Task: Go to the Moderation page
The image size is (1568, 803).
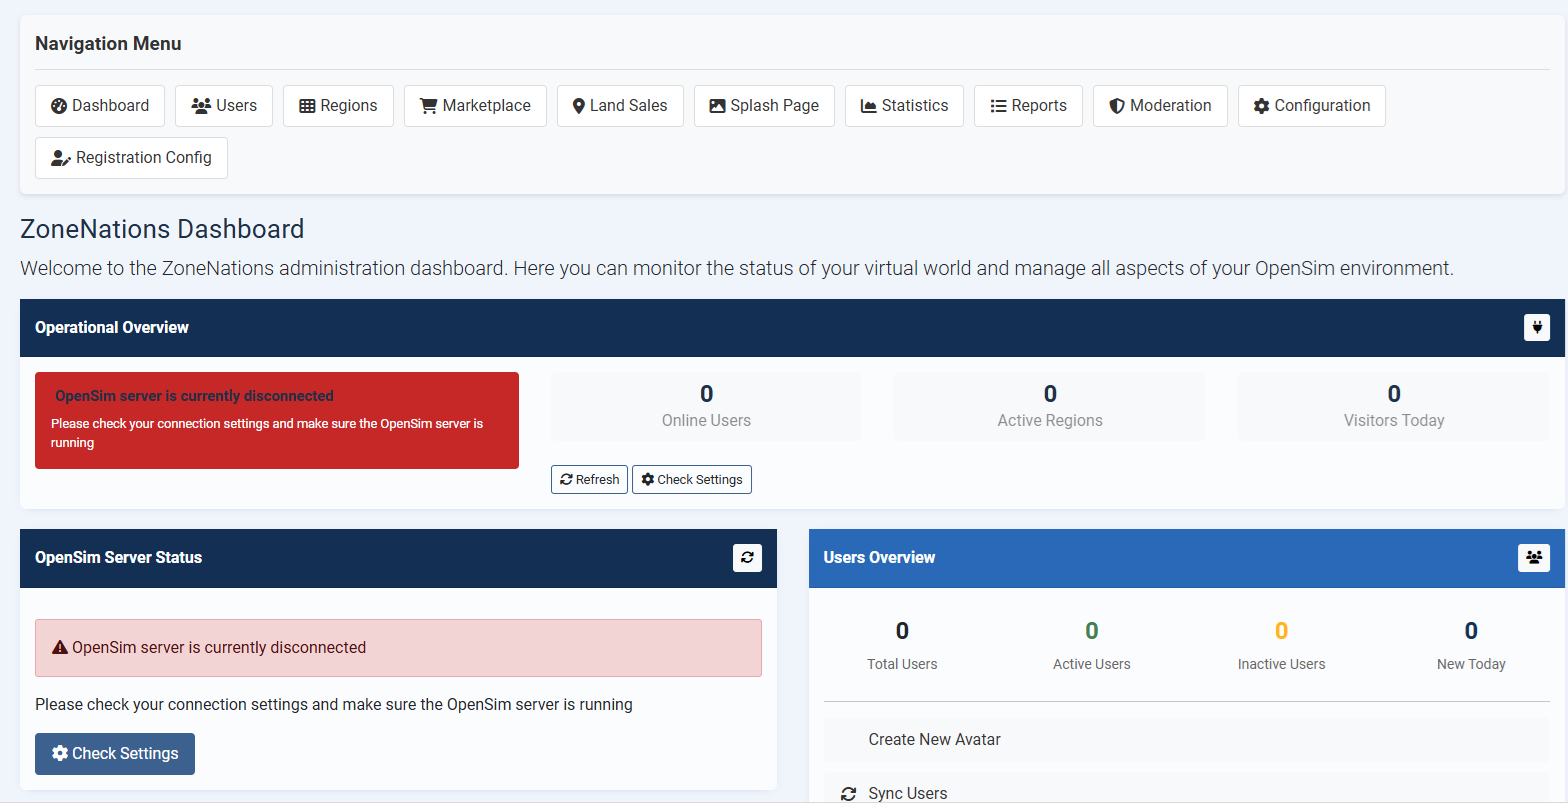Action: (x=1160, y=106)
